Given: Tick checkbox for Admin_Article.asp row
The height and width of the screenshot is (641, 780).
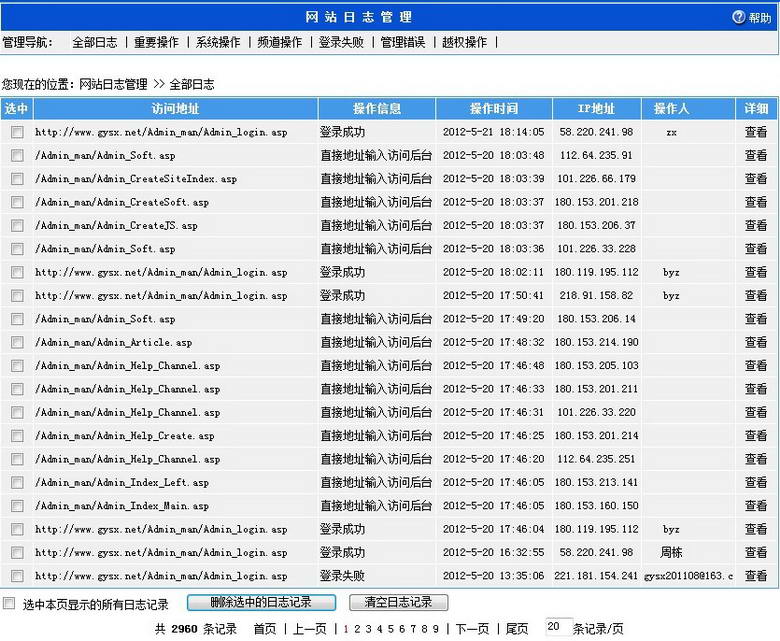Looking at the screenshot, I should [17, 343].
